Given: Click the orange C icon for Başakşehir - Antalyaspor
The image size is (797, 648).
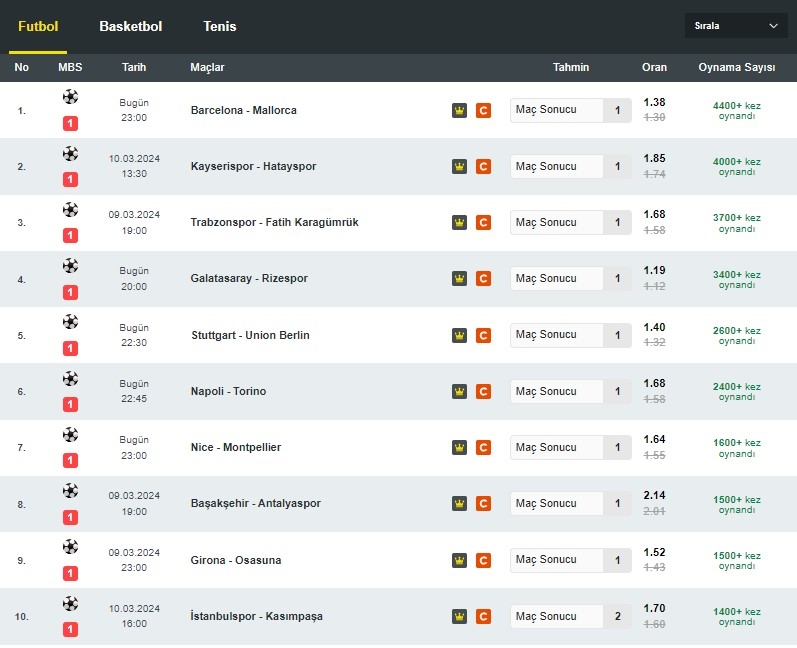Looking at the screenshot, I should (483, 503).
